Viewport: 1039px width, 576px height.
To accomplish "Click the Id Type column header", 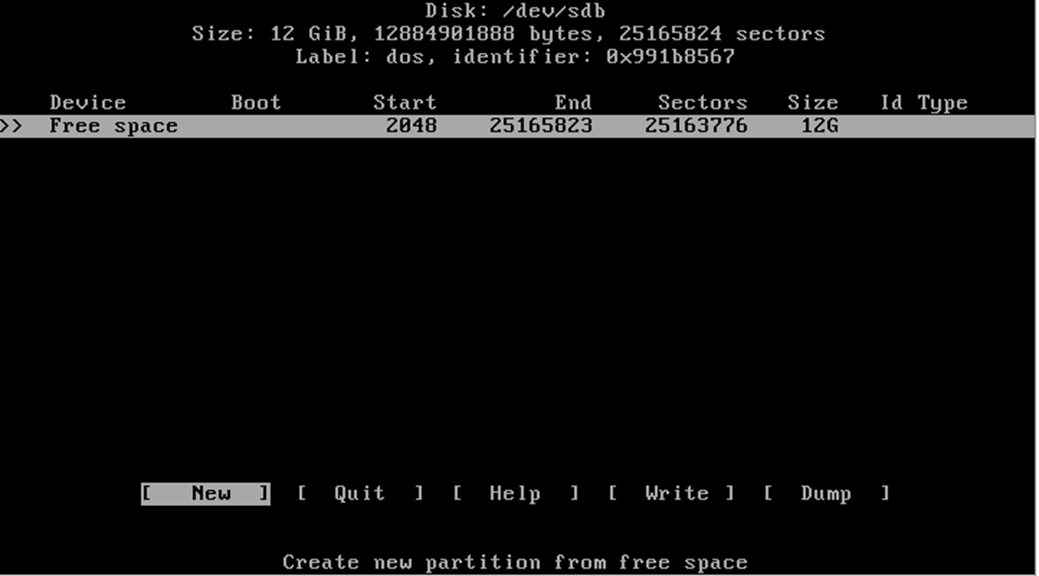I will pyautogui.click(x=923, y=103).
